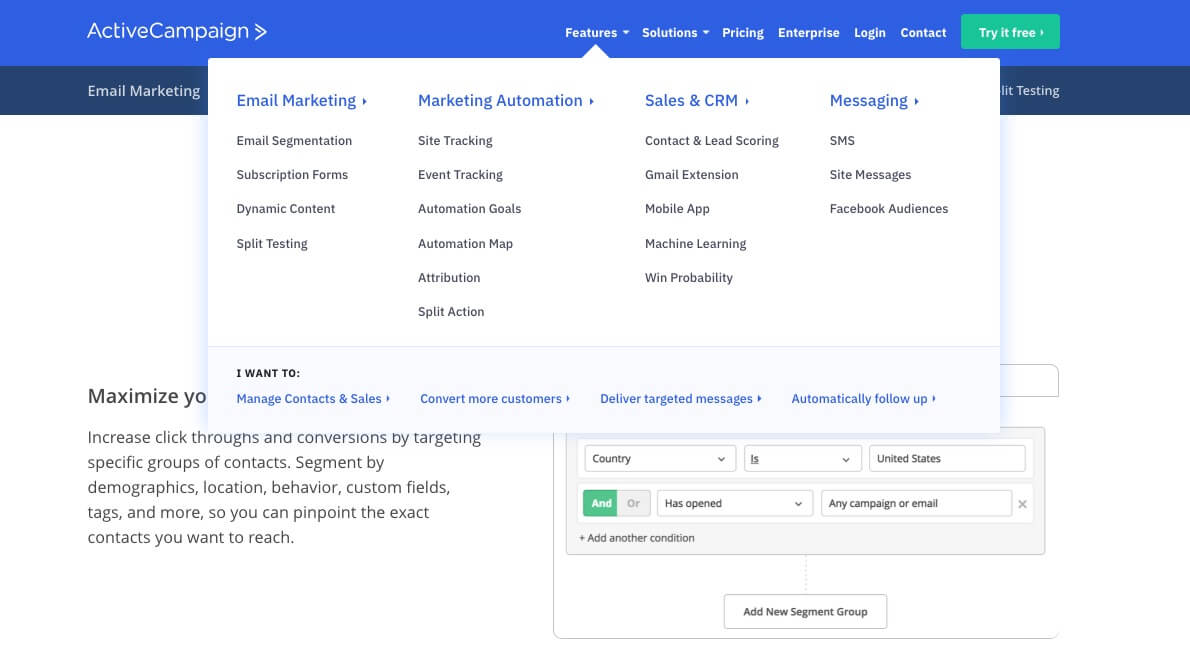Click Convert more customers link
The height and width of the screenshot is (649, 1190).
[x=495, y=399]
